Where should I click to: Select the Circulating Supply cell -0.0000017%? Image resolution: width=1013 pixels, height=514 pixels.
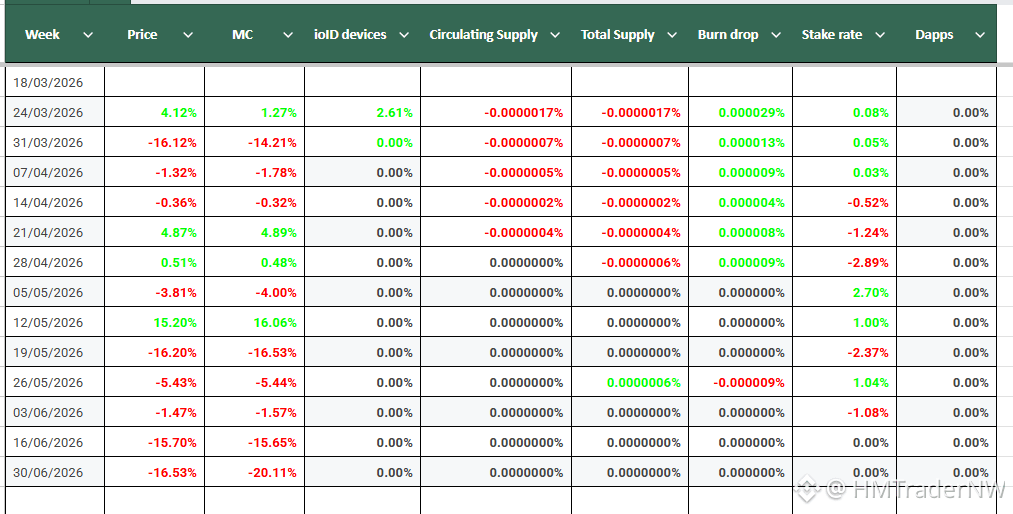pos(496,112)
